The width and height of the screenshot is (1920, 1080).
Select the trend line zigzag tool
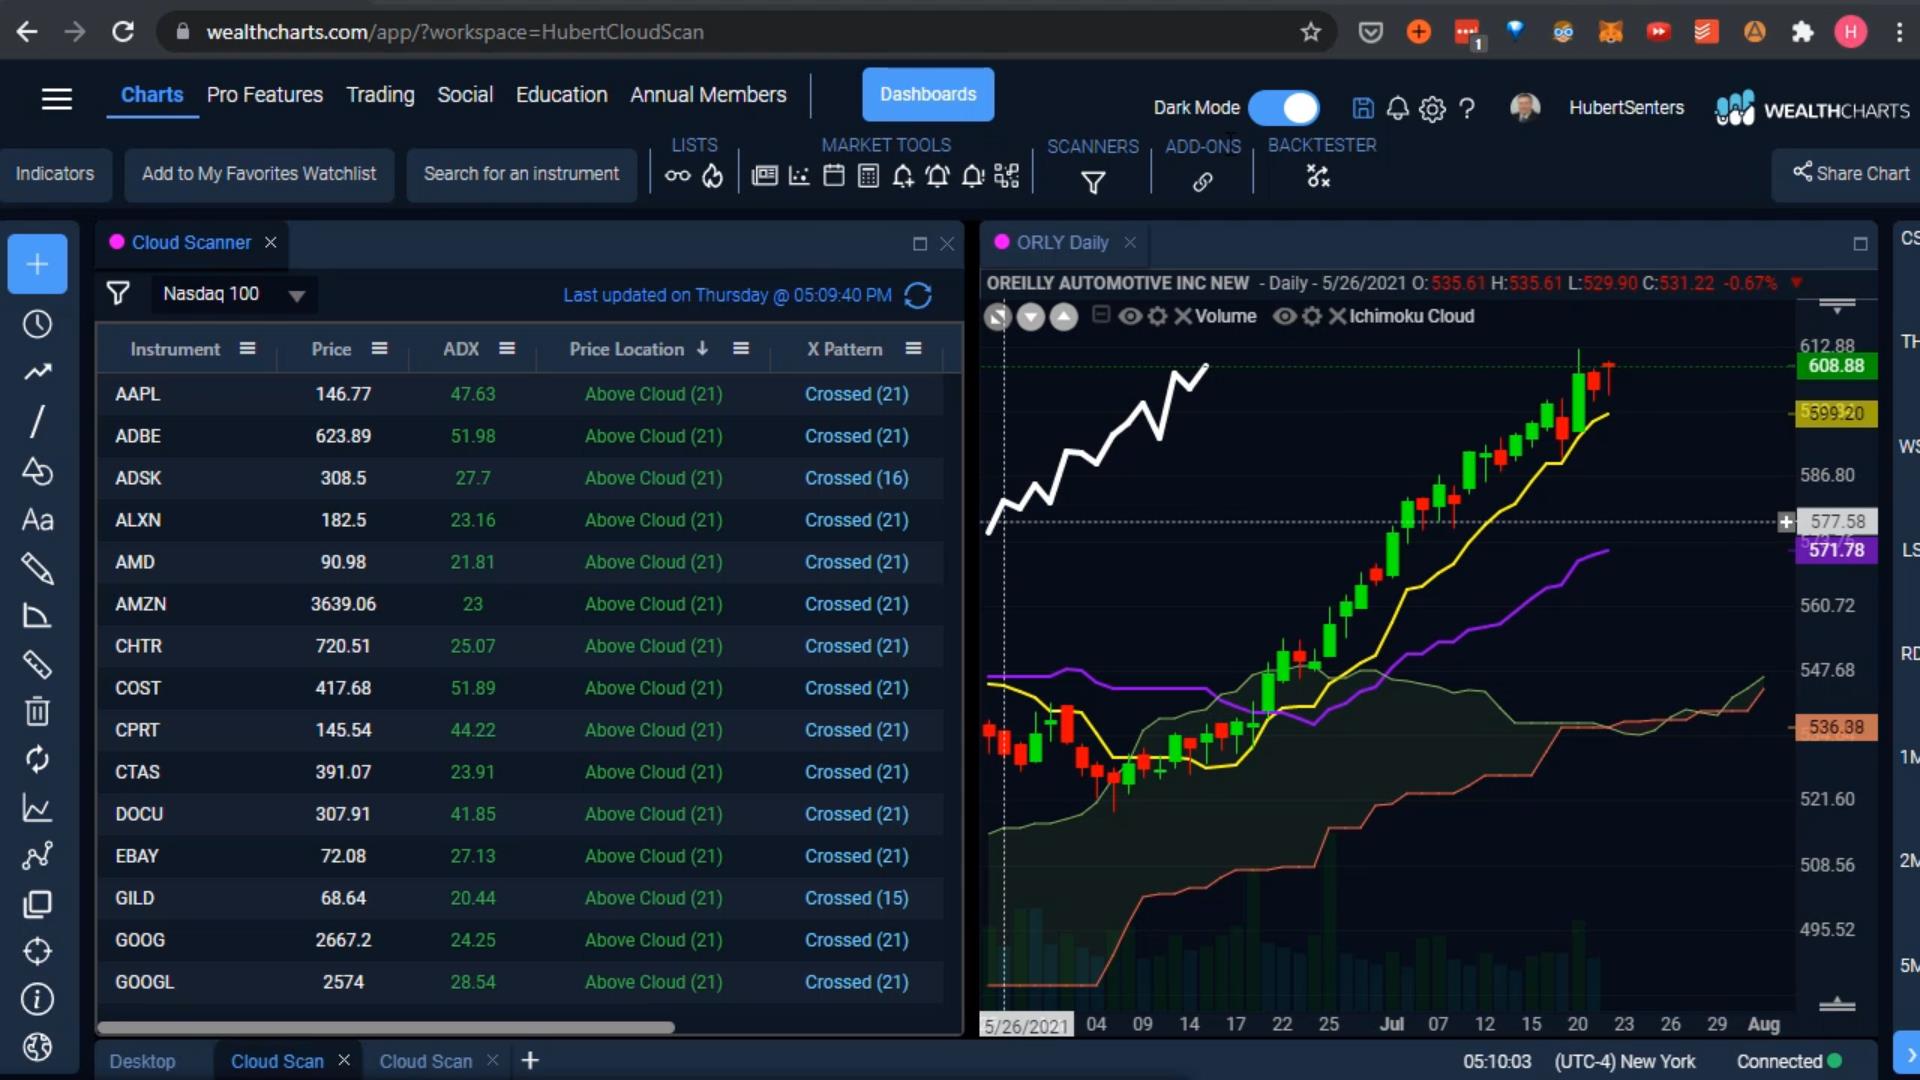point(37,372)
